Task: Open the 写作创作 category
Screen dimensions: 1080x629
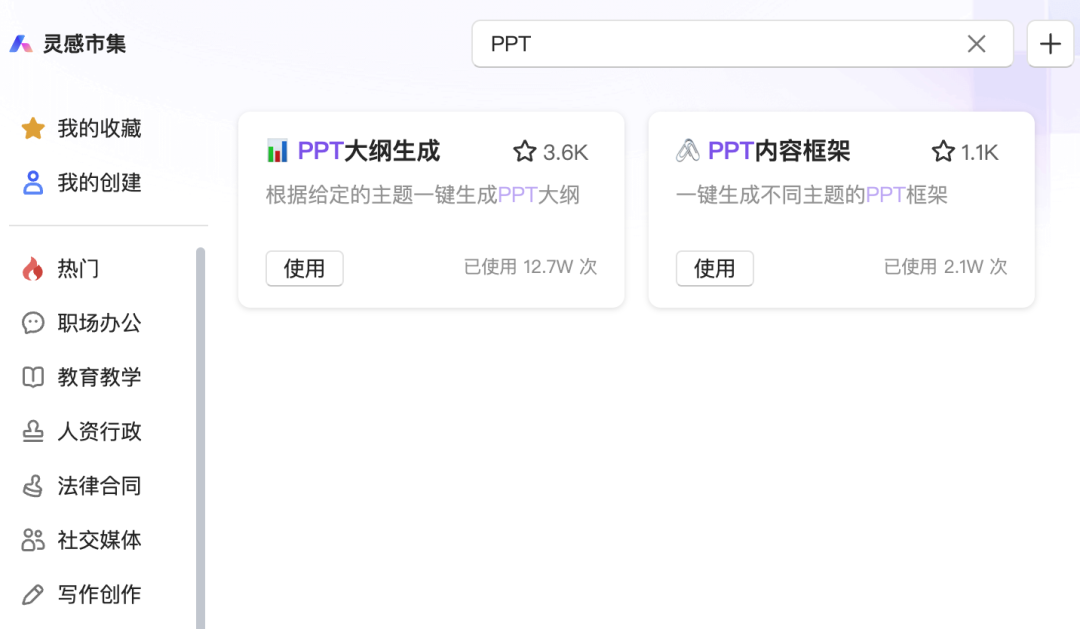Action: point(90,594)
